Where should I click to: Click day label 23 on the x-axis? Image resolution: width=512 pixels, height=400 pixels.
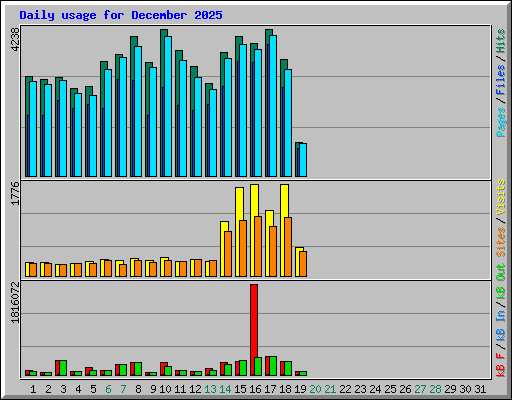tap(360, 389)
